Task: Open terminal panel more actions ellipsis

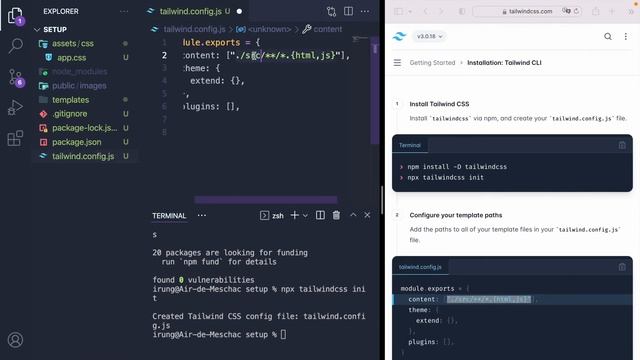Action: coord(202,215)
